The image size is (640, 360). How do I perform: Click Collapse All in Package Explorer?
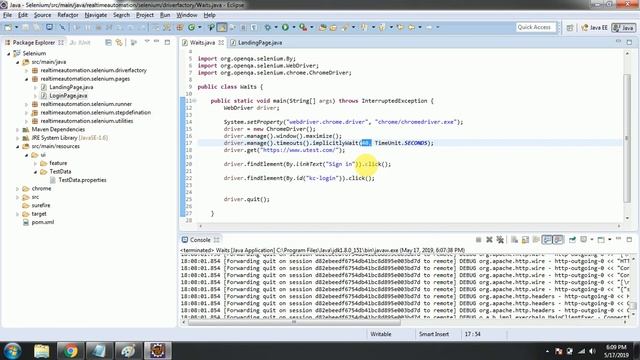click(x=108, y=42)
